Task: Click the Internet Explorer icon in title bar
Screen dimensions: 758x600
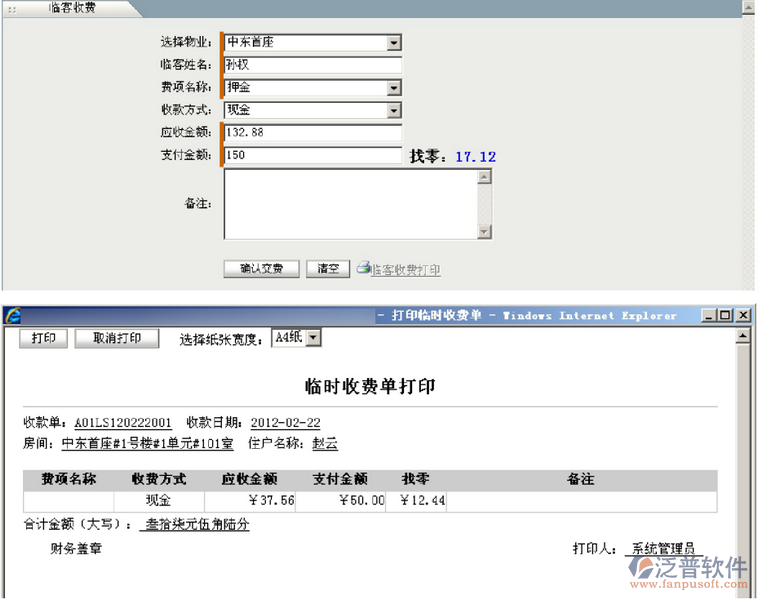Action: coord(13,316)
